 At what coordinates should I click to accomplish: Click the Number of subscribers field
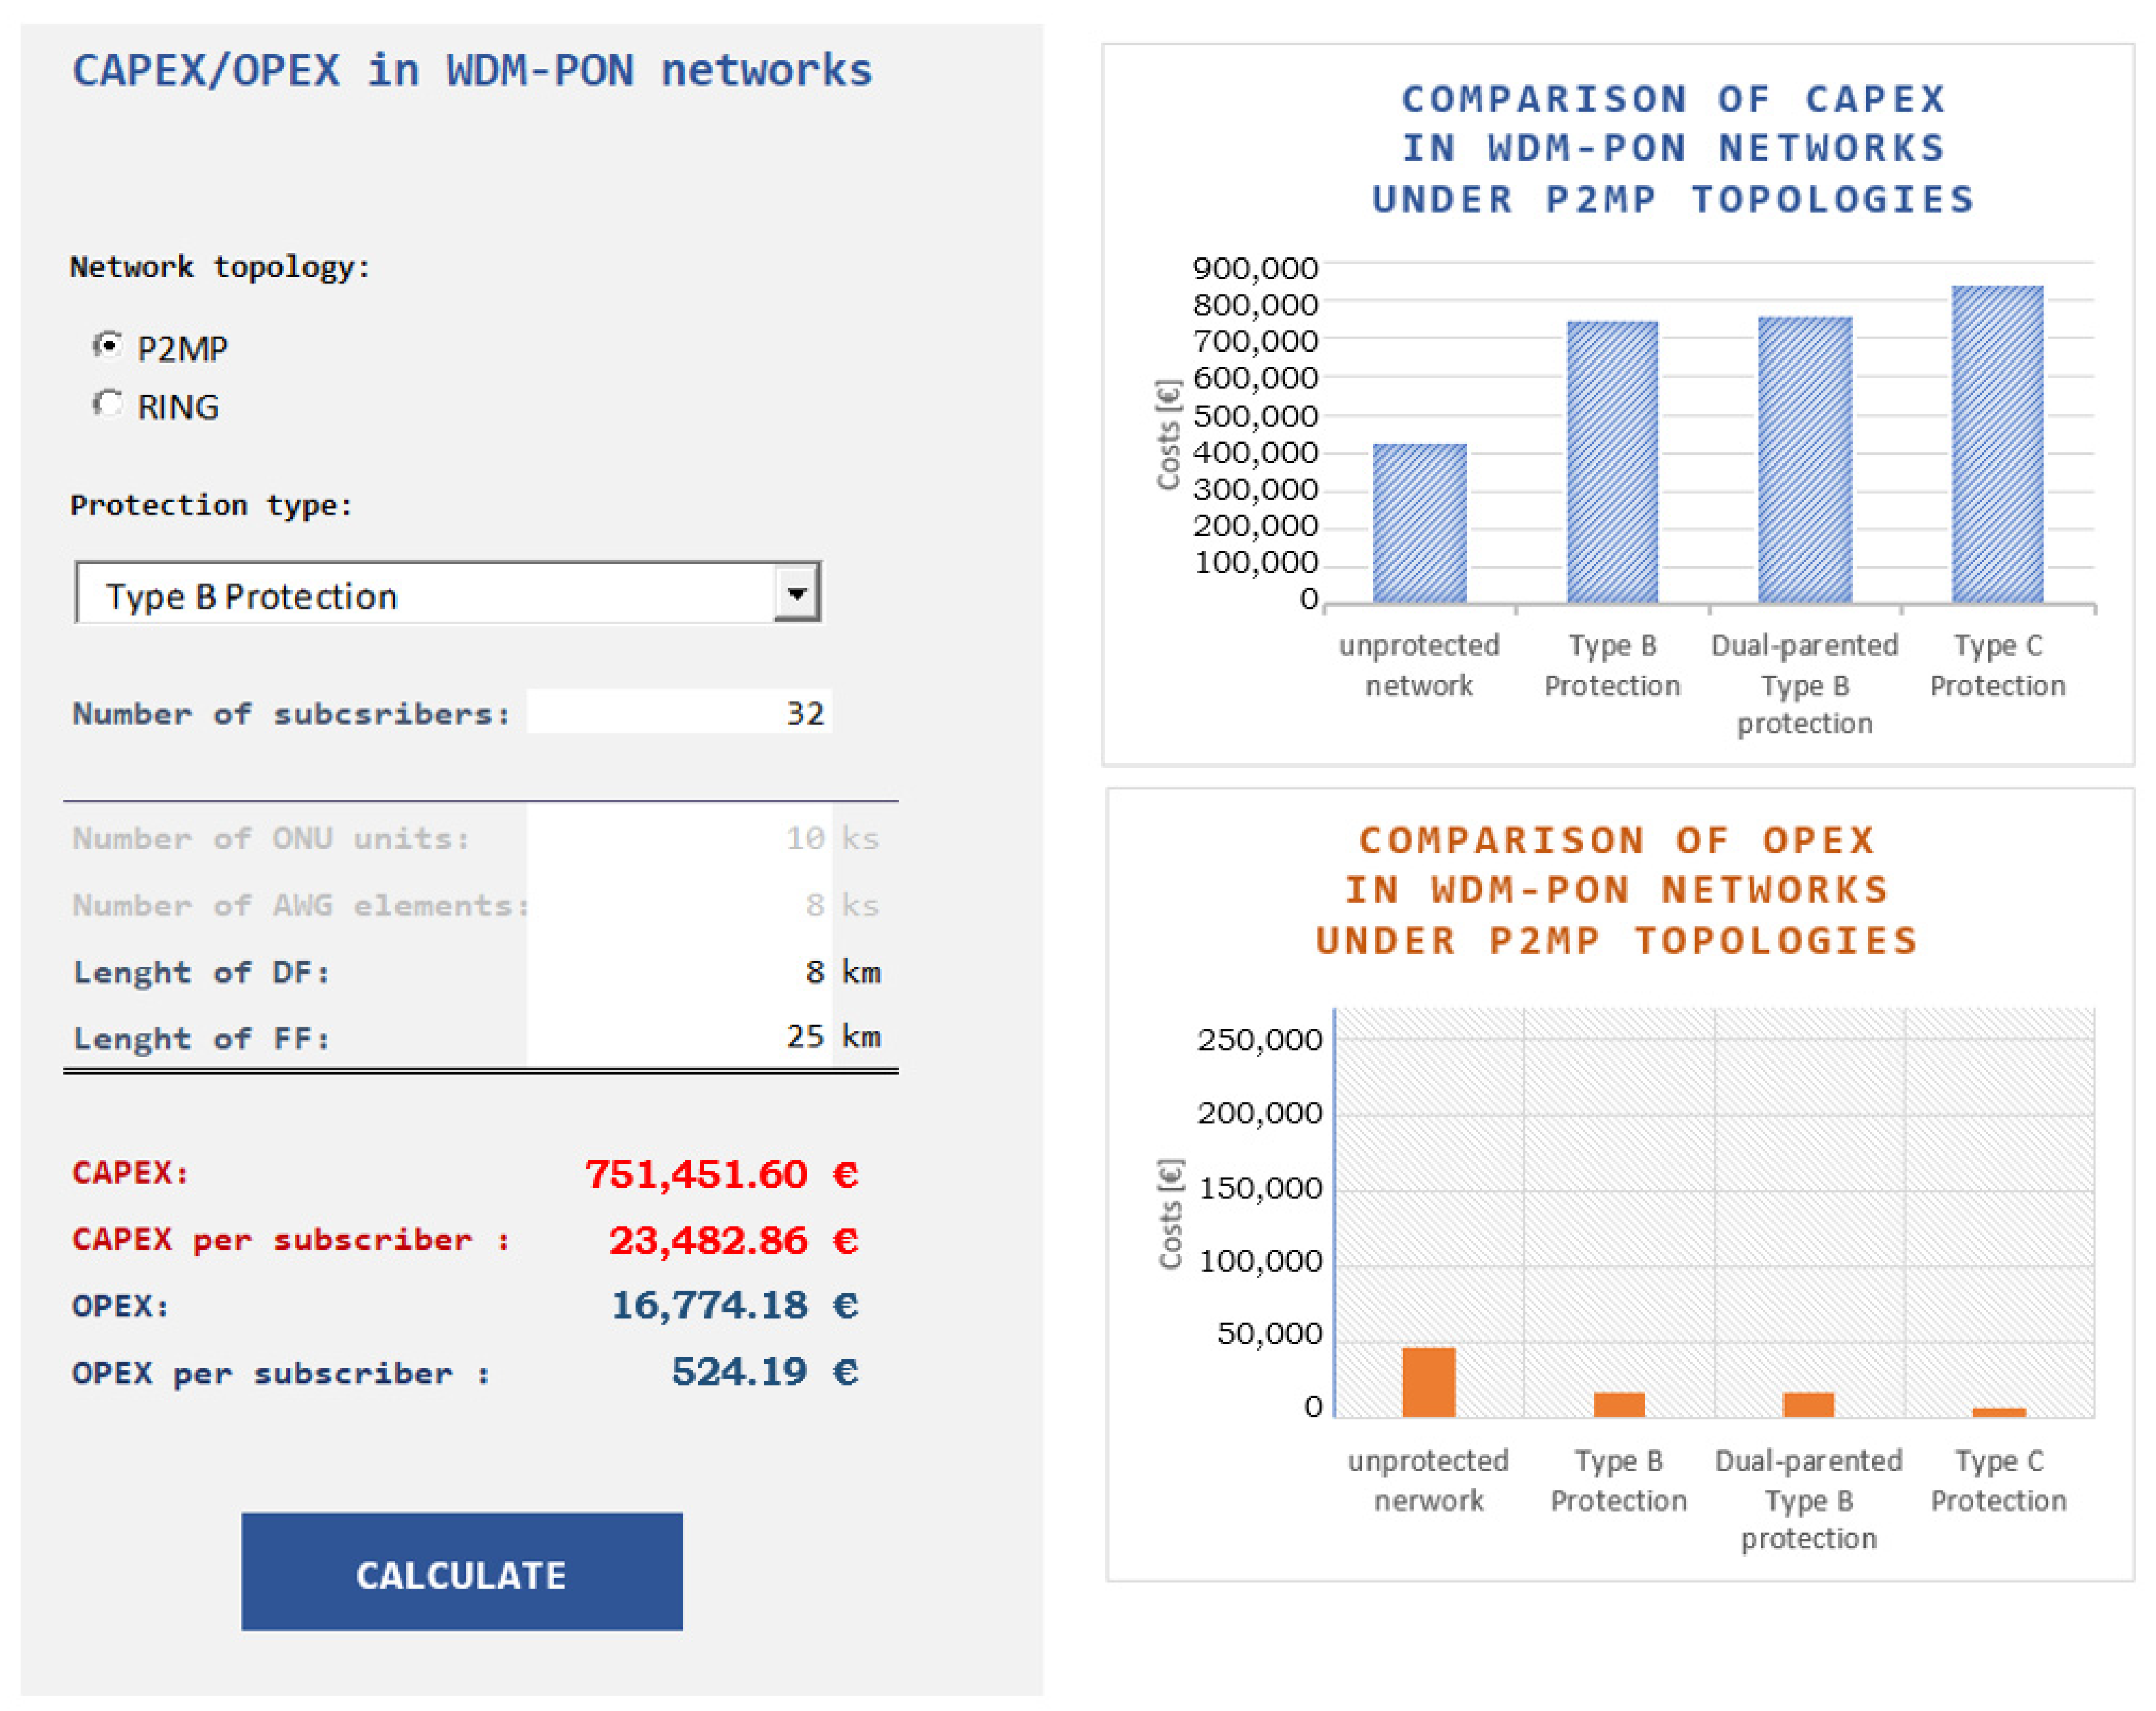[x=679, y=713]
